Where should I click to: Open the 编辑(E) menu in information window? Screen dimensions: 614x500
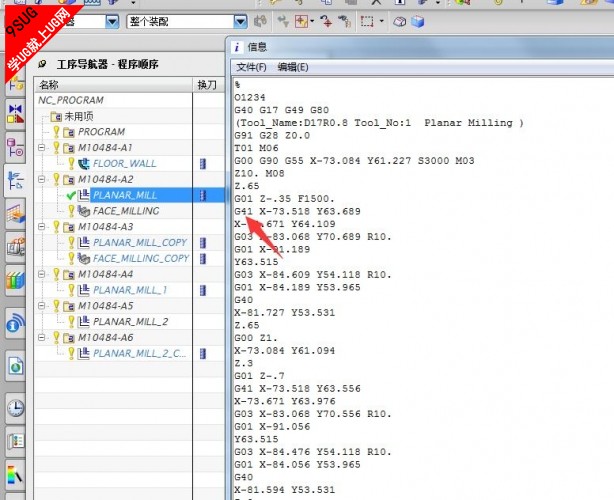pos(293,67)
